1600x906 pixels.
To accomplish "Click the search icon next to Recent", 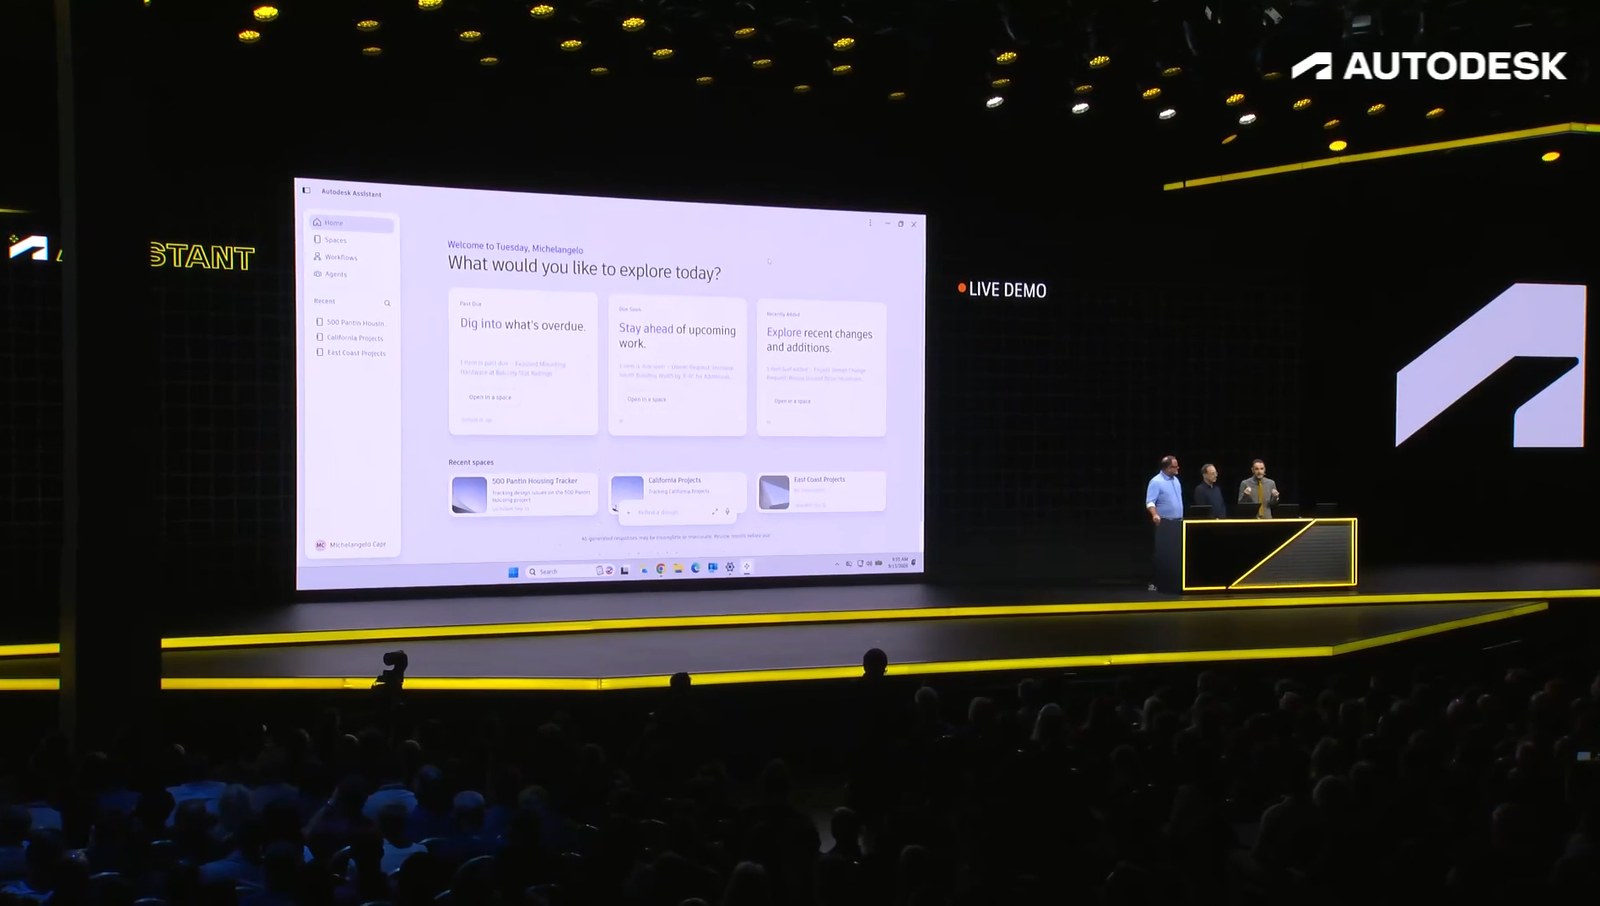I will 387,303.
